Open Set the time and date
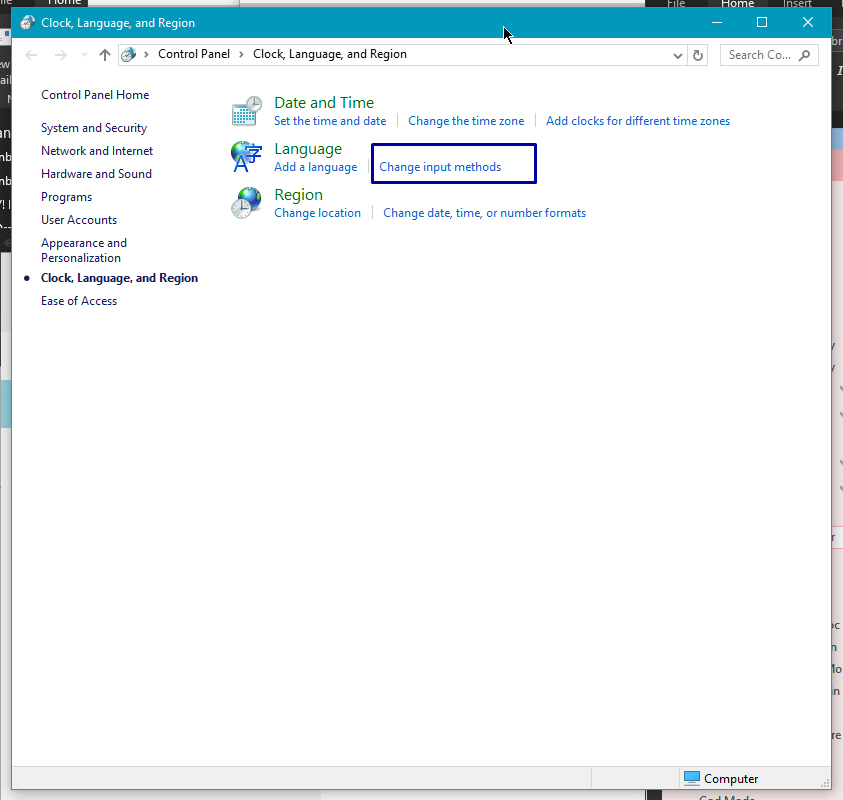Screen dimensions: 843x800 330,121
